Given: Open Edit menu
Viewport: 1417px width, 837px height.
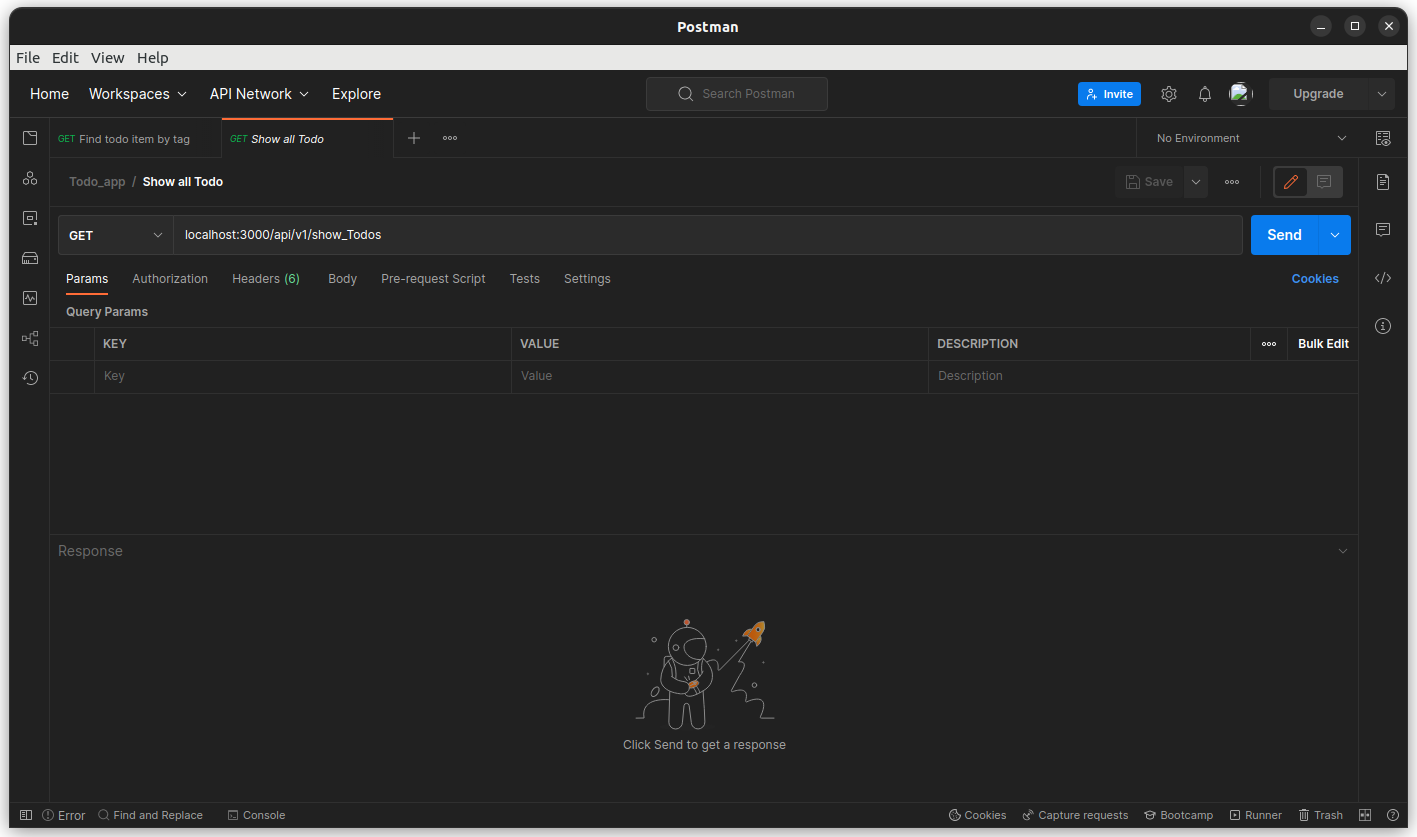Looking at the screenshot, I should pyautogui.click(x=65, y=58).
